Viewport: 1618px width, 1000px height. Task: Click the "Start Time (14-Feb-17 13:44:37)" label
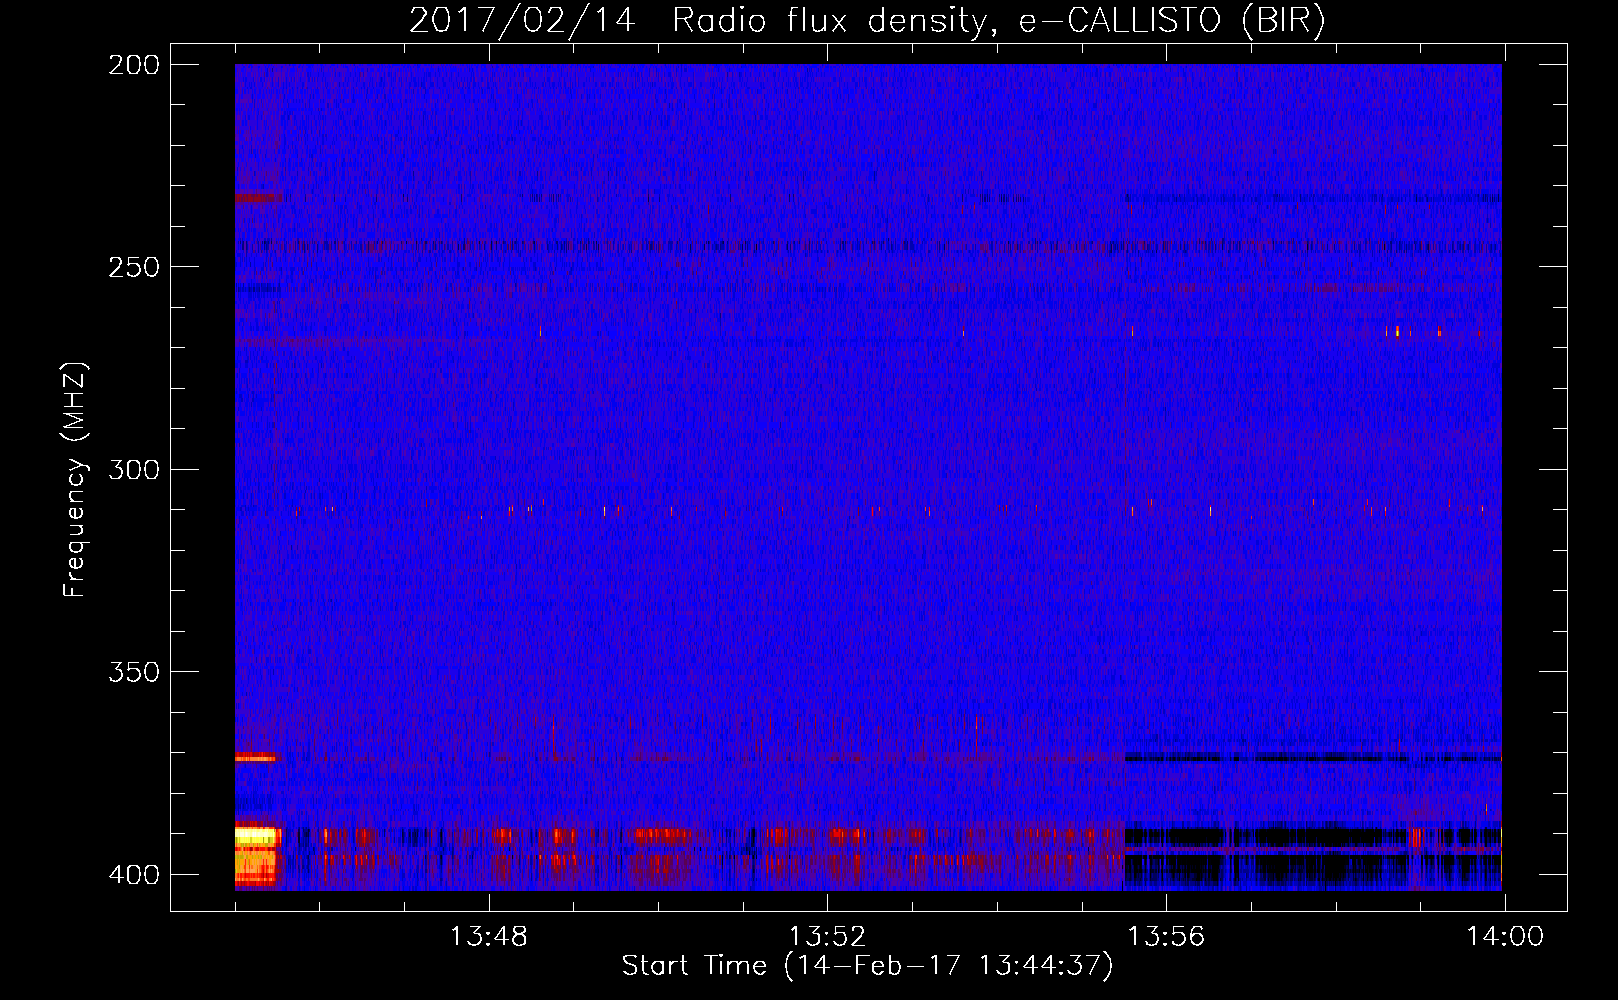867,966
